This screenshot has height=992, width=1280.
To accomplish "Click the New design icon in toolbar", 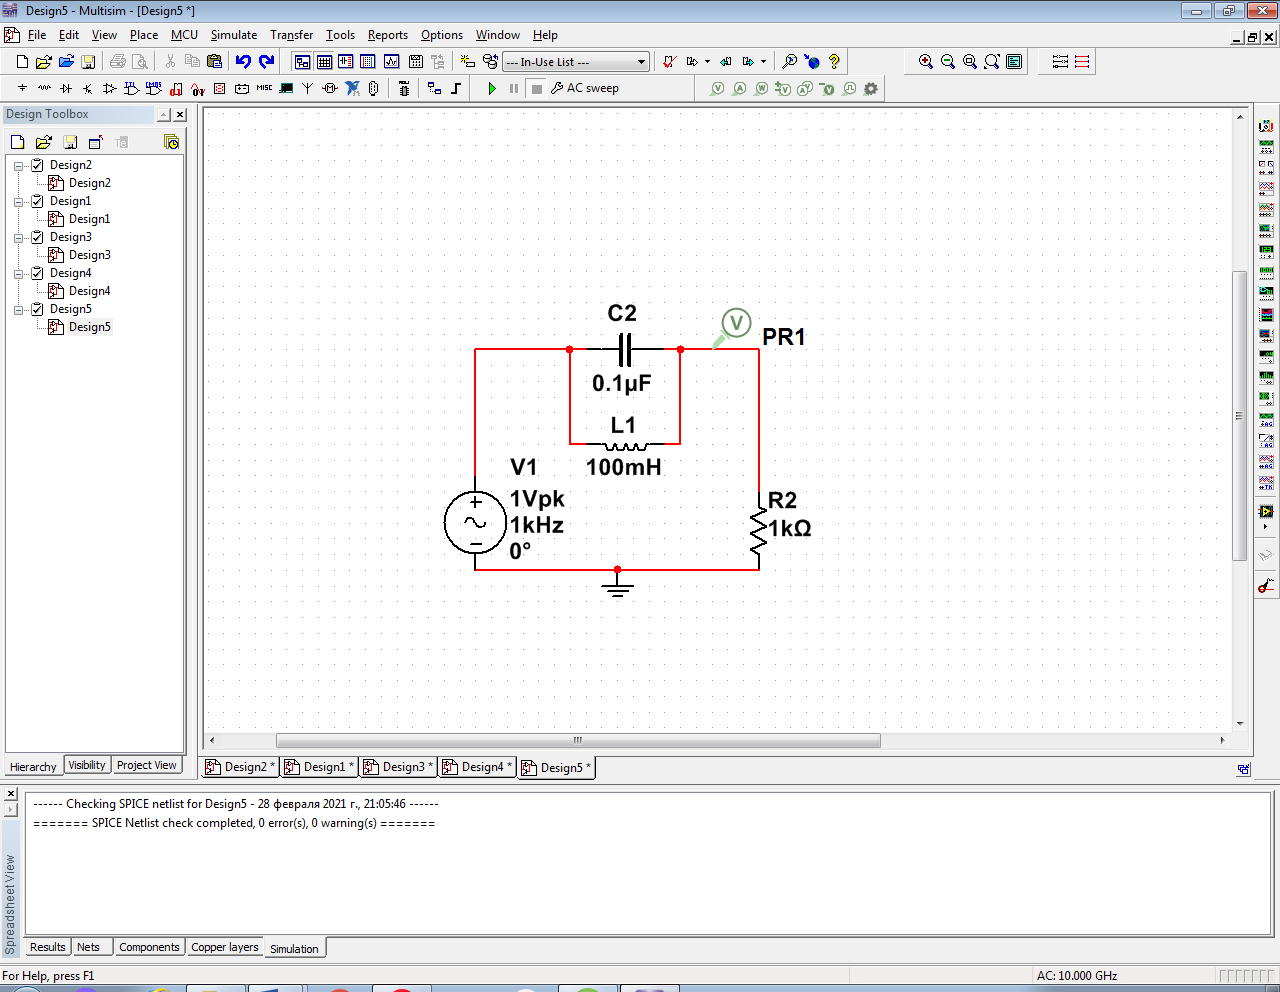I will (x=22, y=62).
